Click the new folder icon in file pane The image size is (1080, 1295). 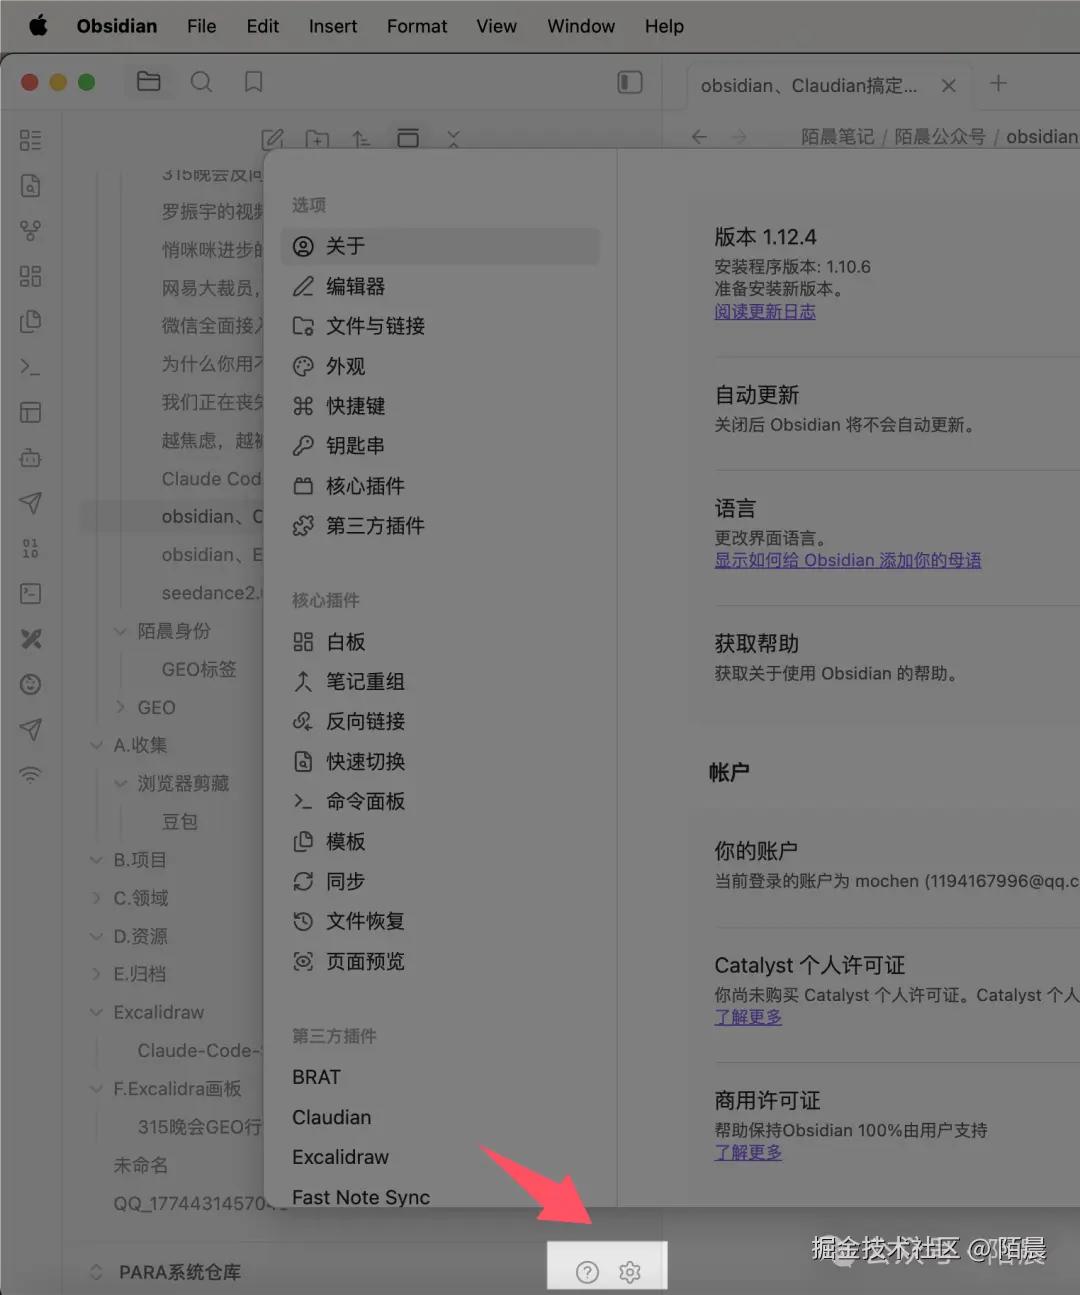point(317,139)
